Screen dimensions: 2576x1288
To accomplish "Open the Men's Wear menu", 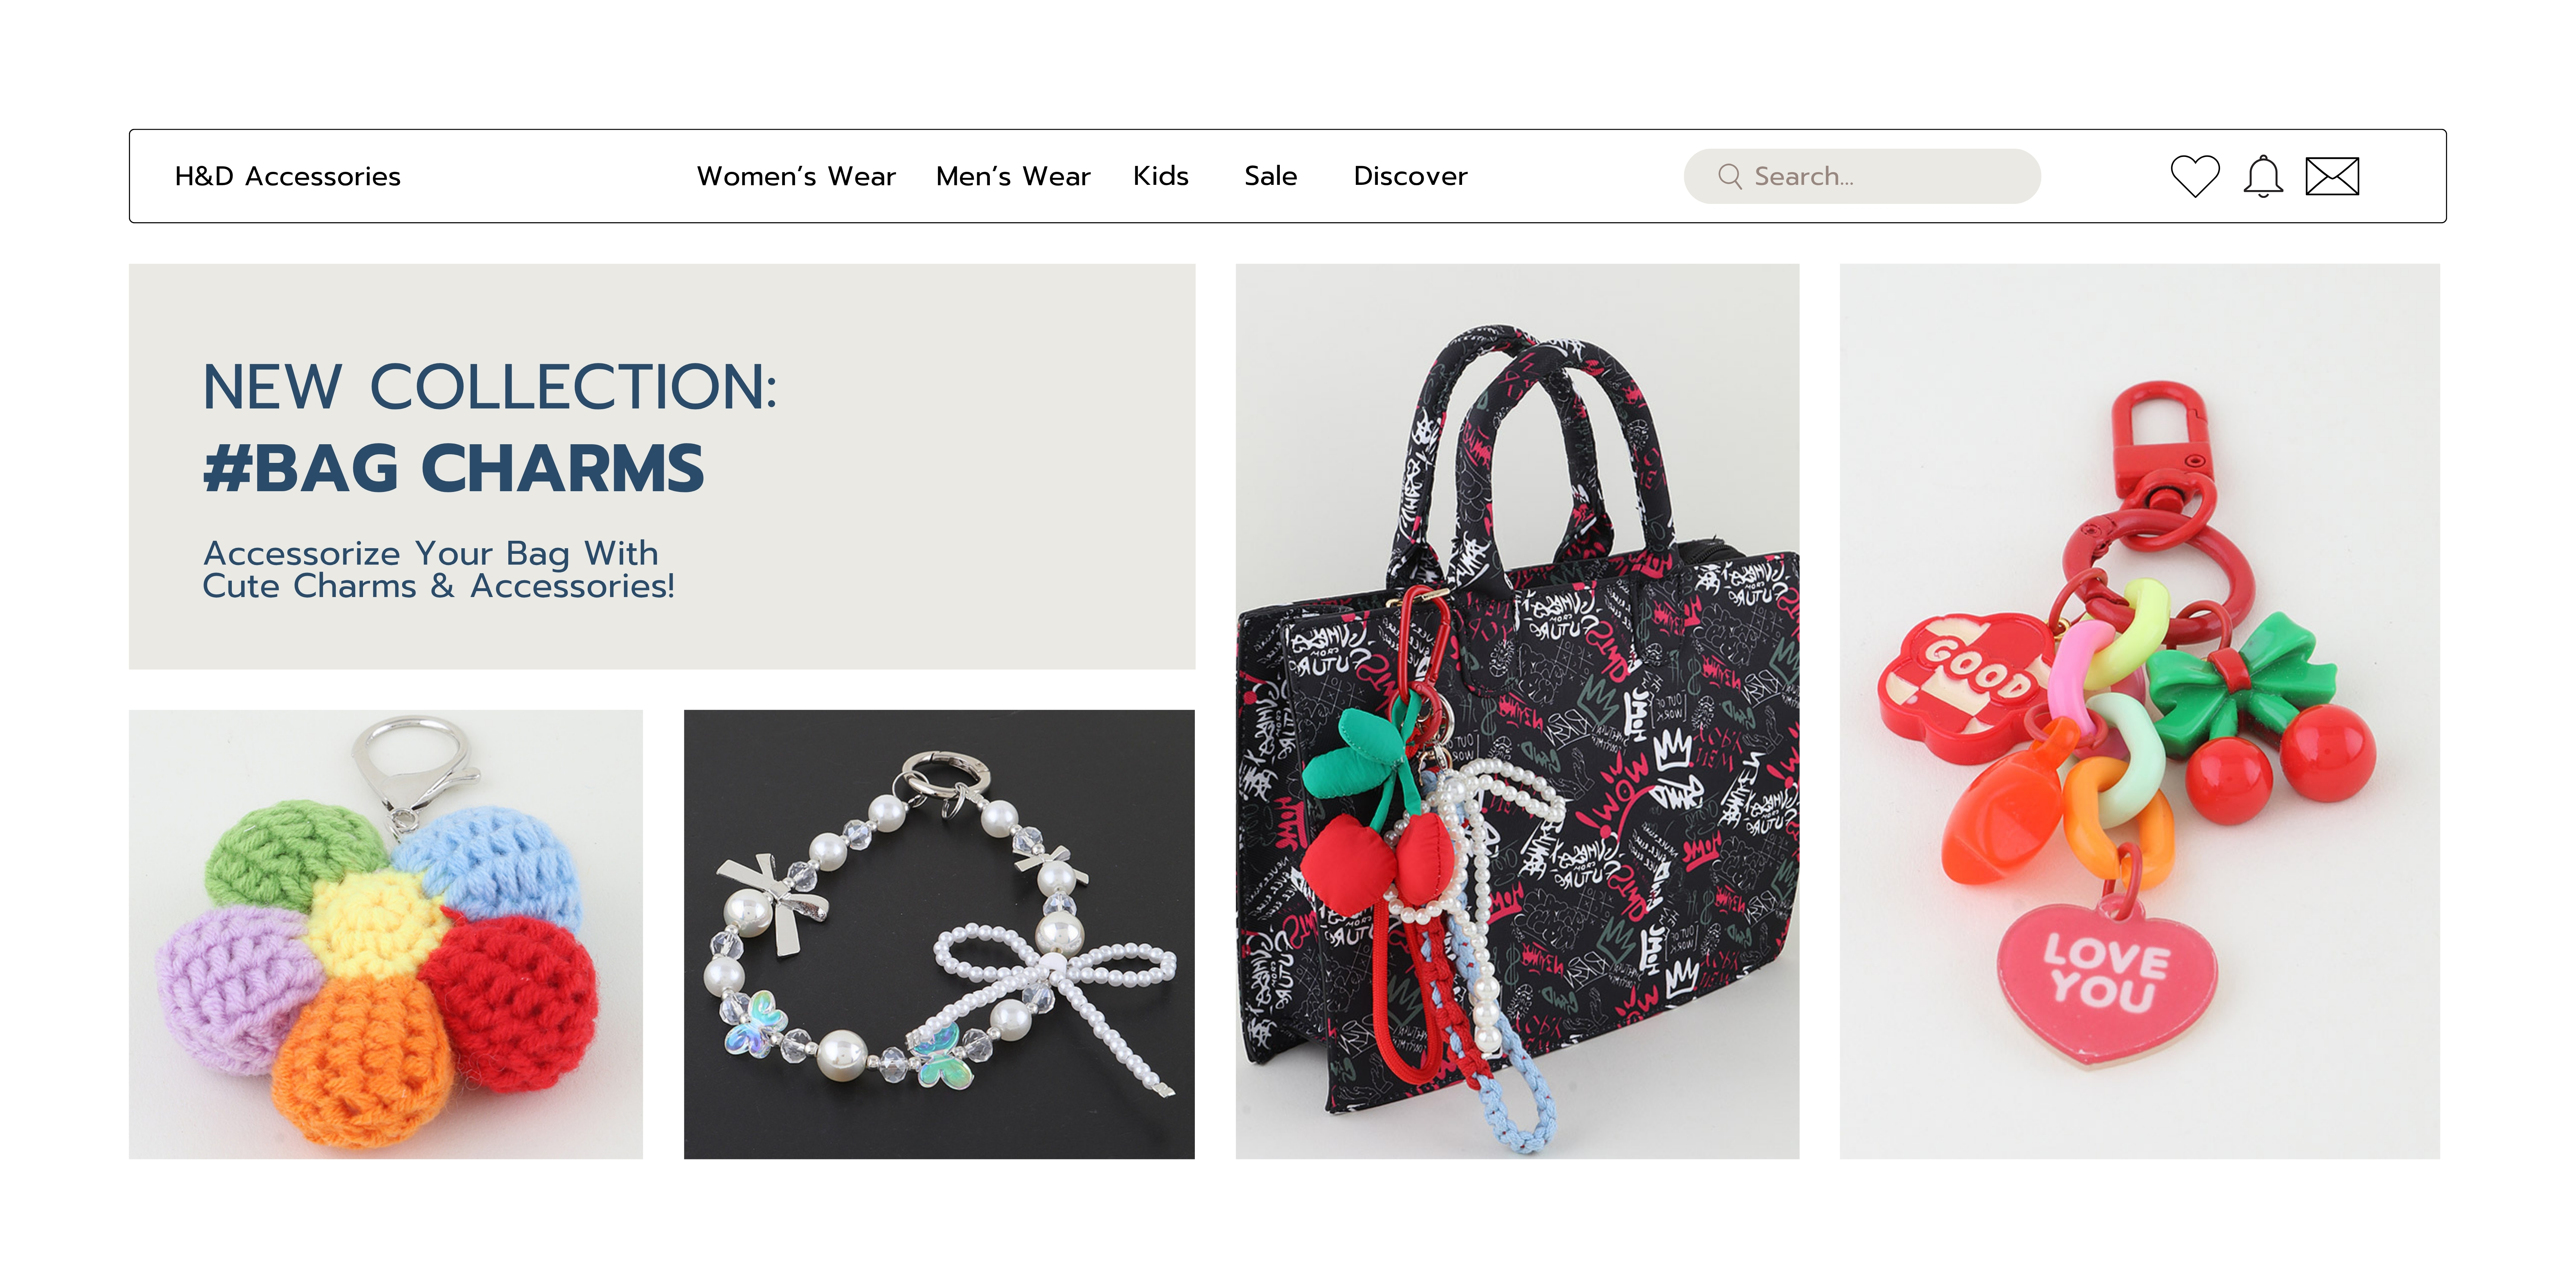I will click(1013, 176).
